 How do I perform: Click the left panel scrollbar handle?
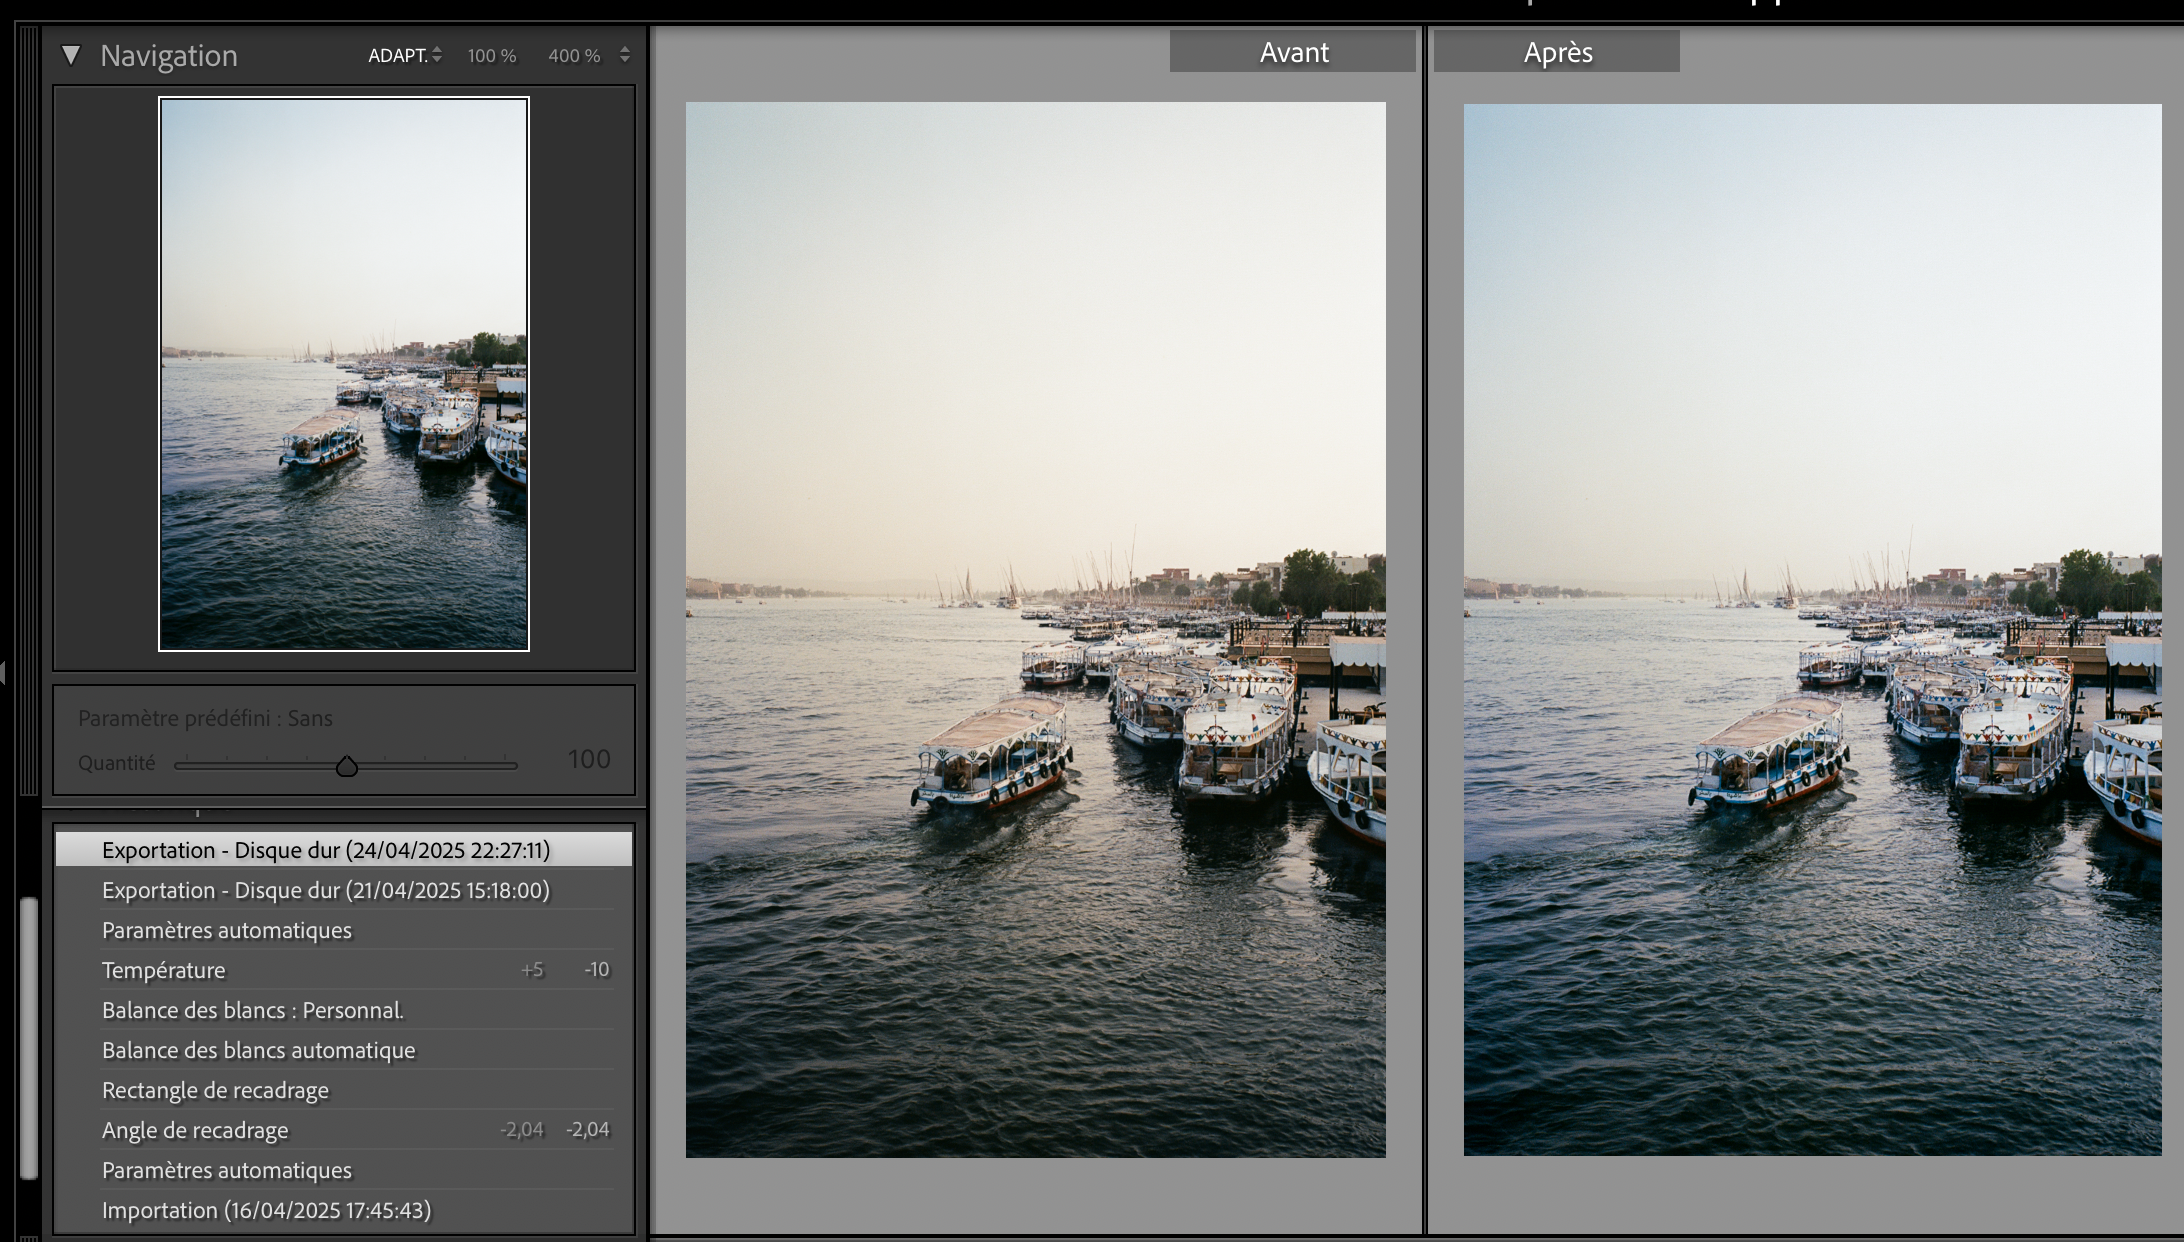pos(29,1037)
